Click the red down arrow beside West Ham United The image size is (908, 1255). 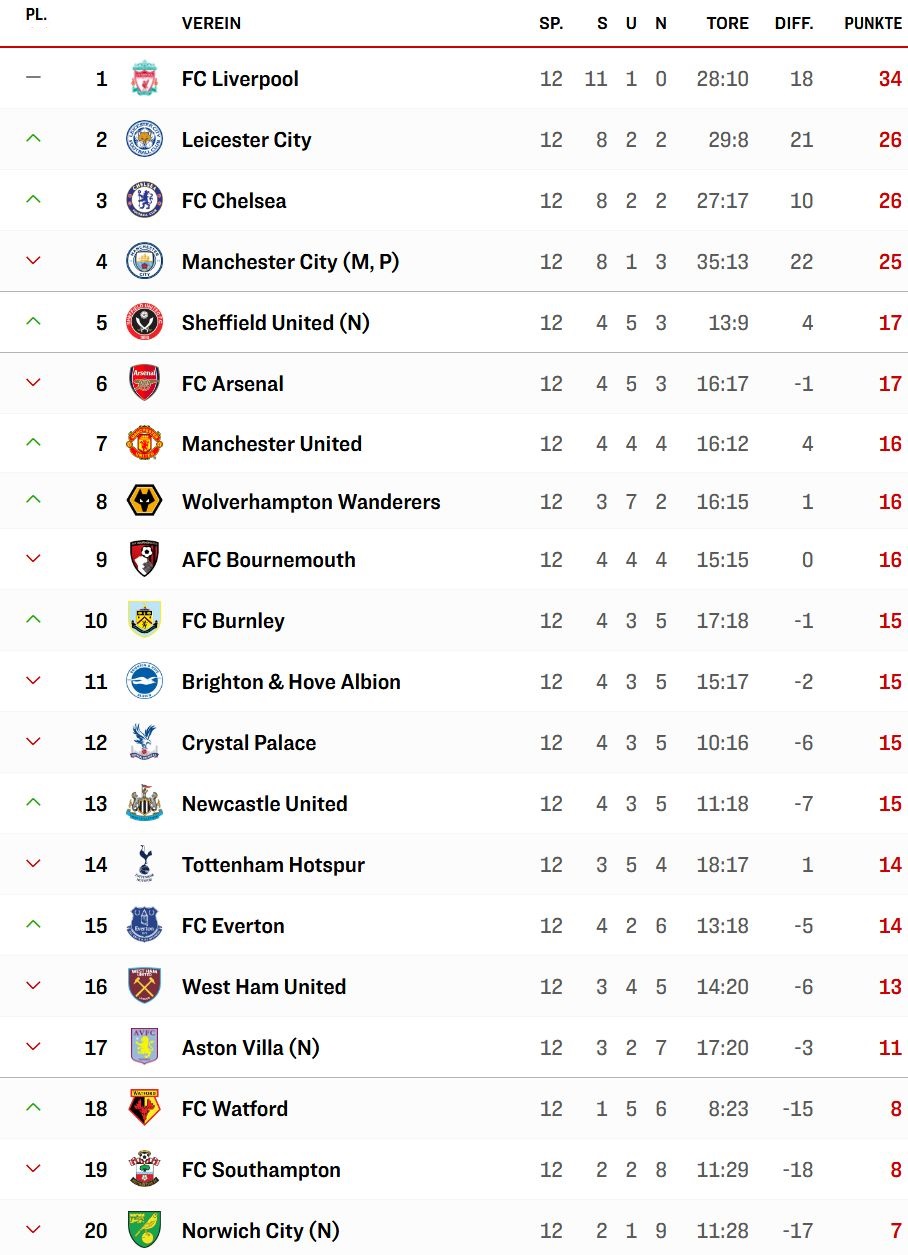tap(33, 986)
